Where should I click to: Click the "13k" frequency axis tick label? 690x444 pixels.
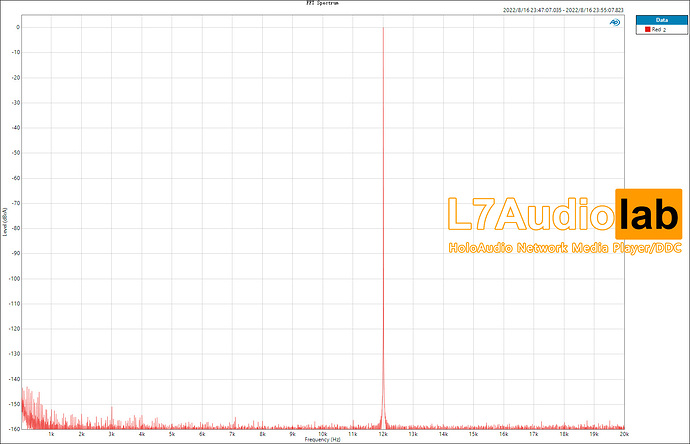[413, 434]
